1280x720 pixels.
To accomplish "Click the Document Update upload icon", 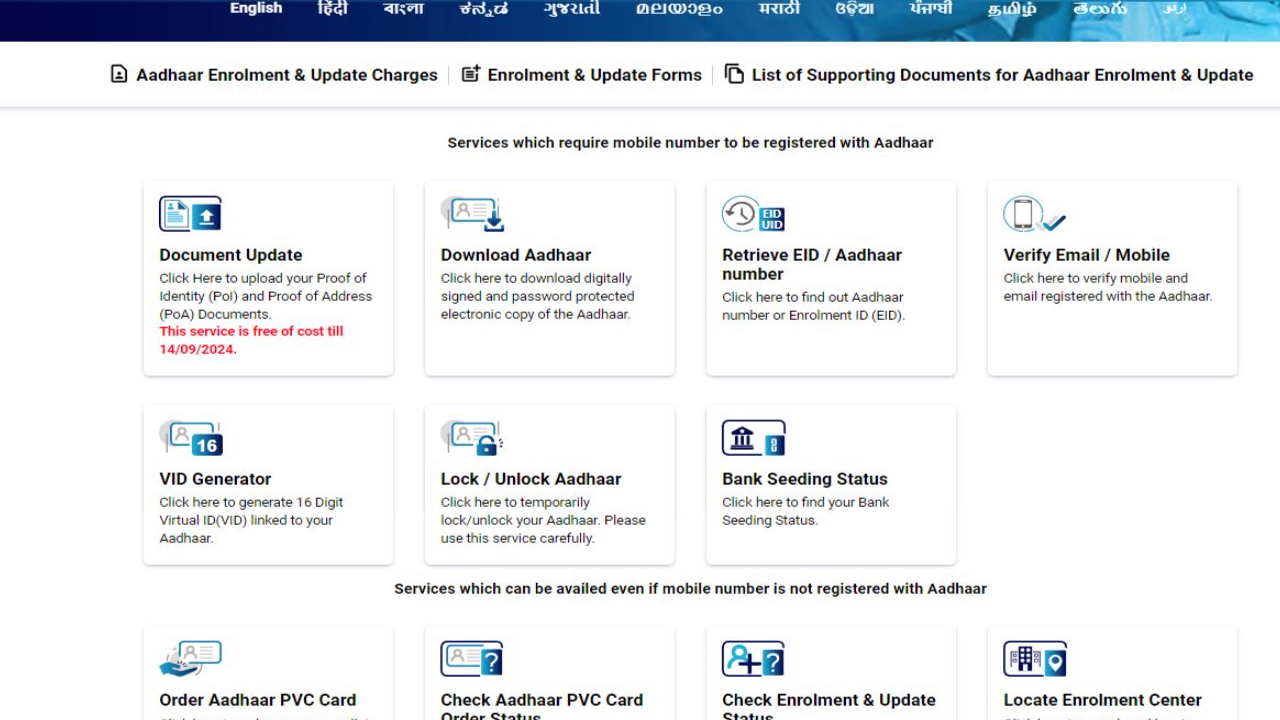I will coord(190,214).
